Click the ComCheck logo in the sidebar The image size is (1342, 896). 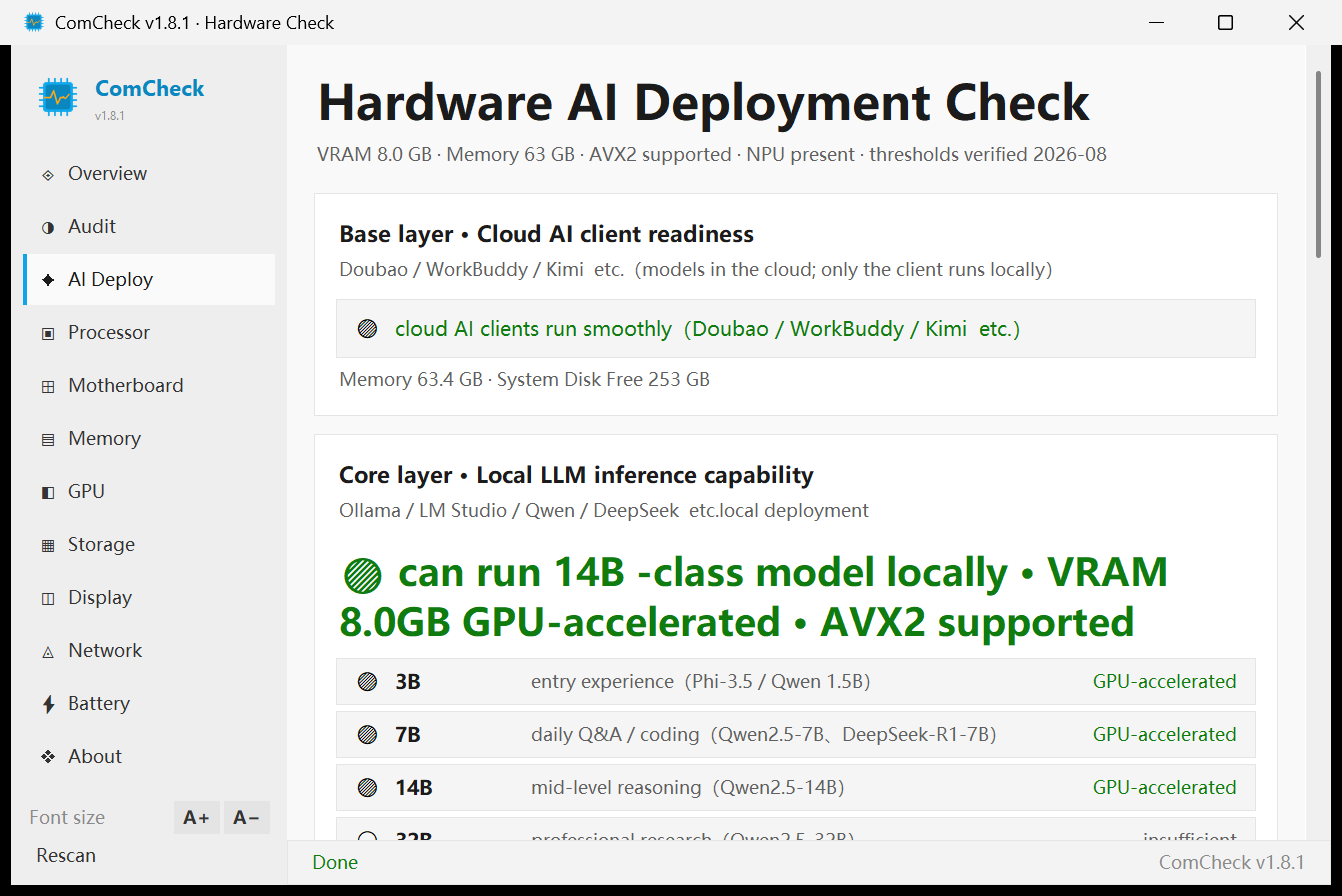click(58, 97)
